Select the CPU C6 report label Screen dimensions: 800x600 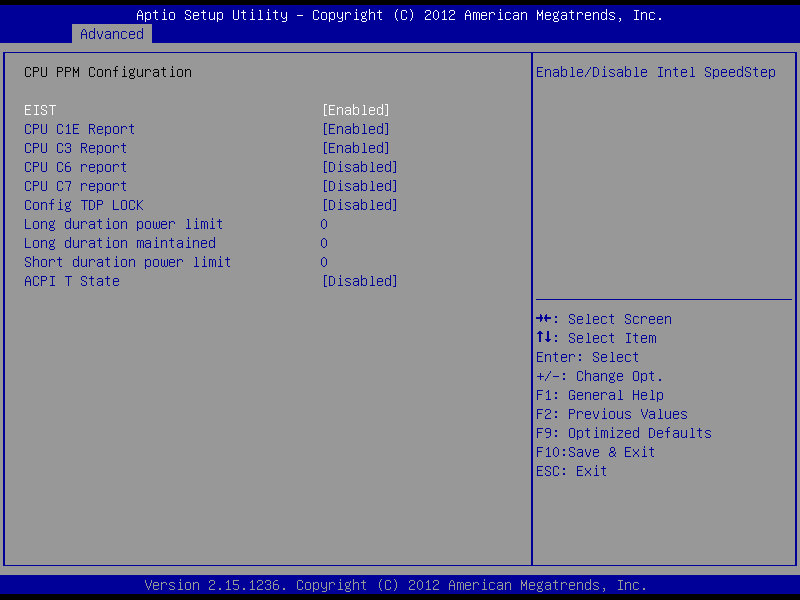pyautogui.click(x=76, y=167)
